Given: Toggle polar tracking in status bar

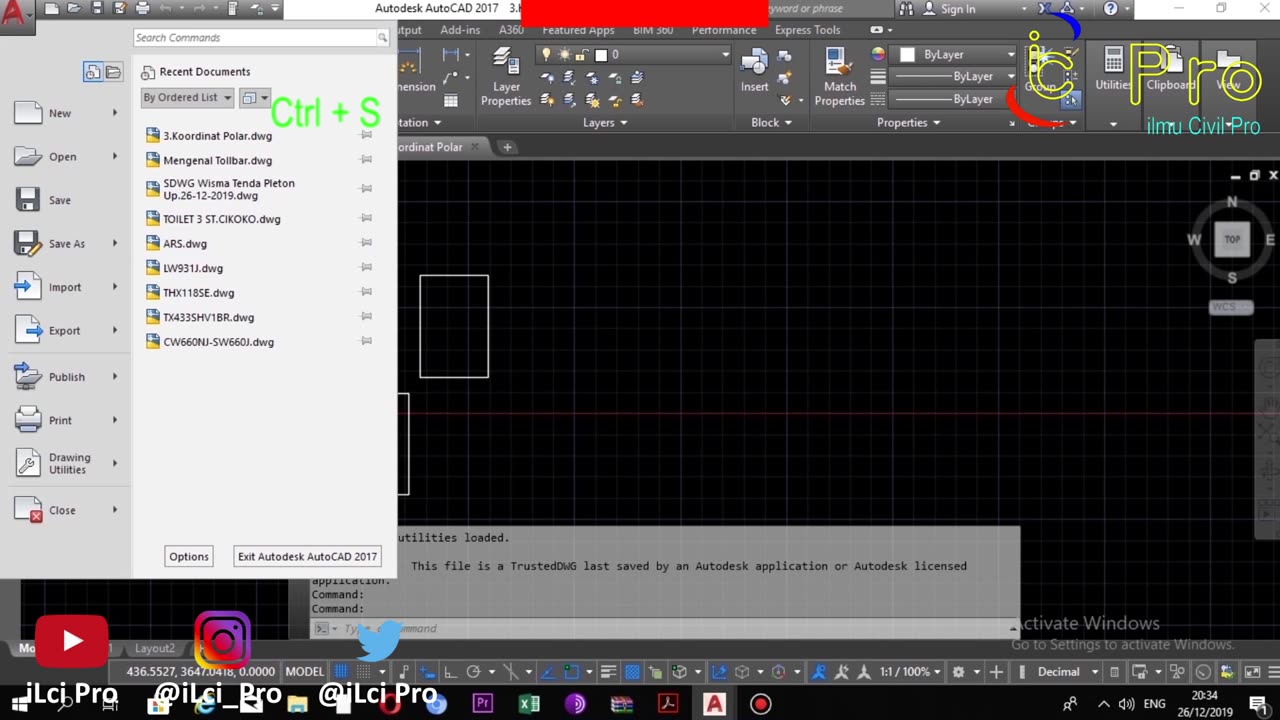Looking at the screenshot, I should click(474, 672).
